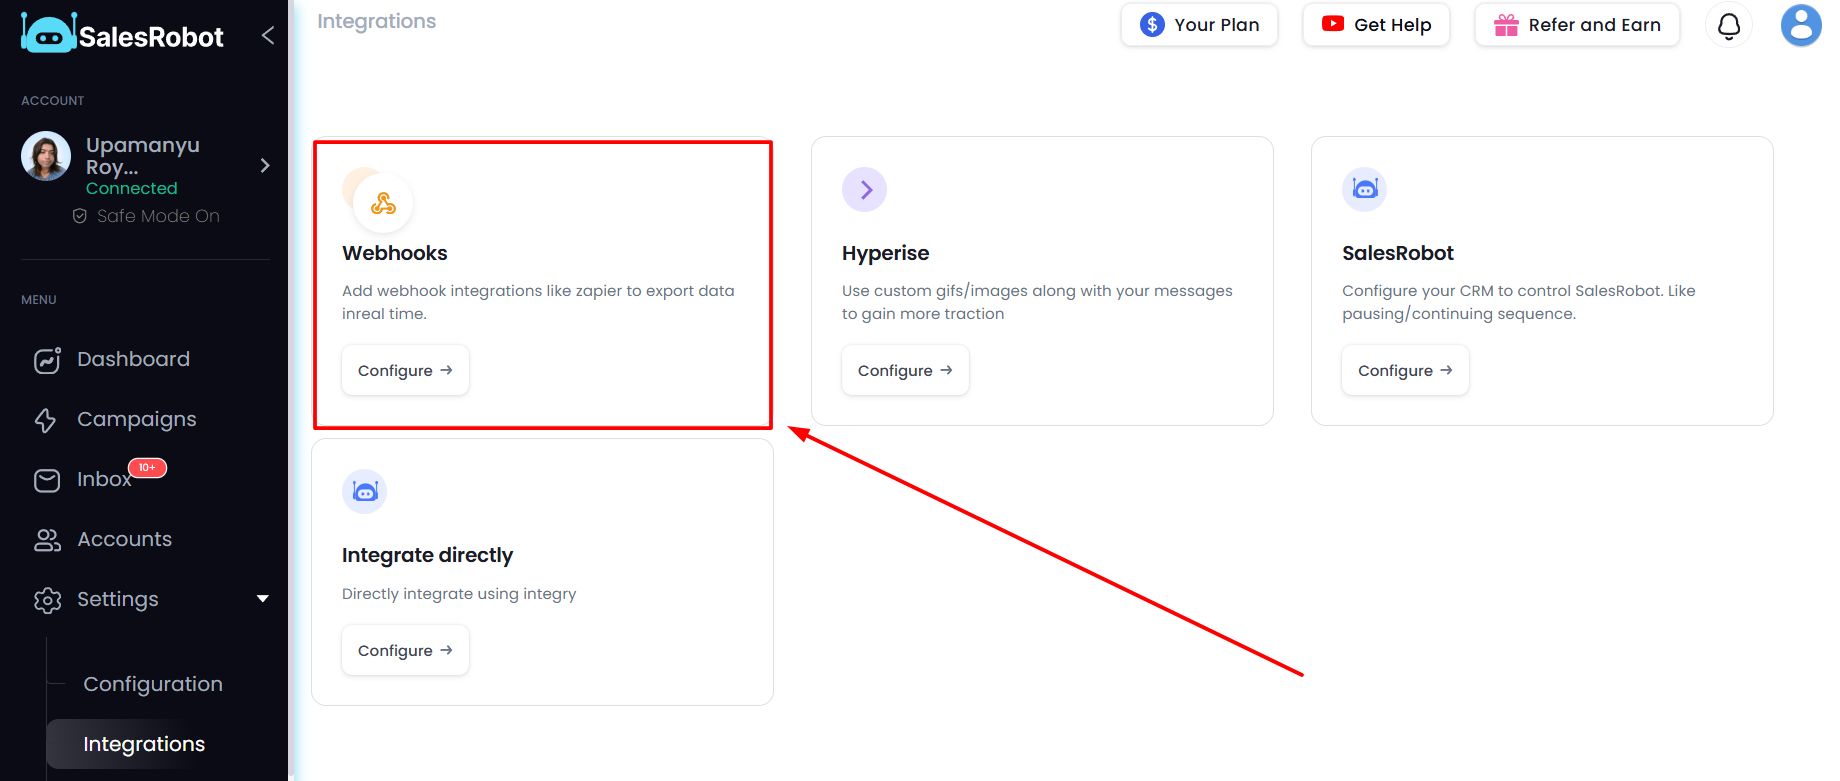Click the Refer and Earn gift icon
This screenshot has width=1840, height=781.
coord(1506,25)
